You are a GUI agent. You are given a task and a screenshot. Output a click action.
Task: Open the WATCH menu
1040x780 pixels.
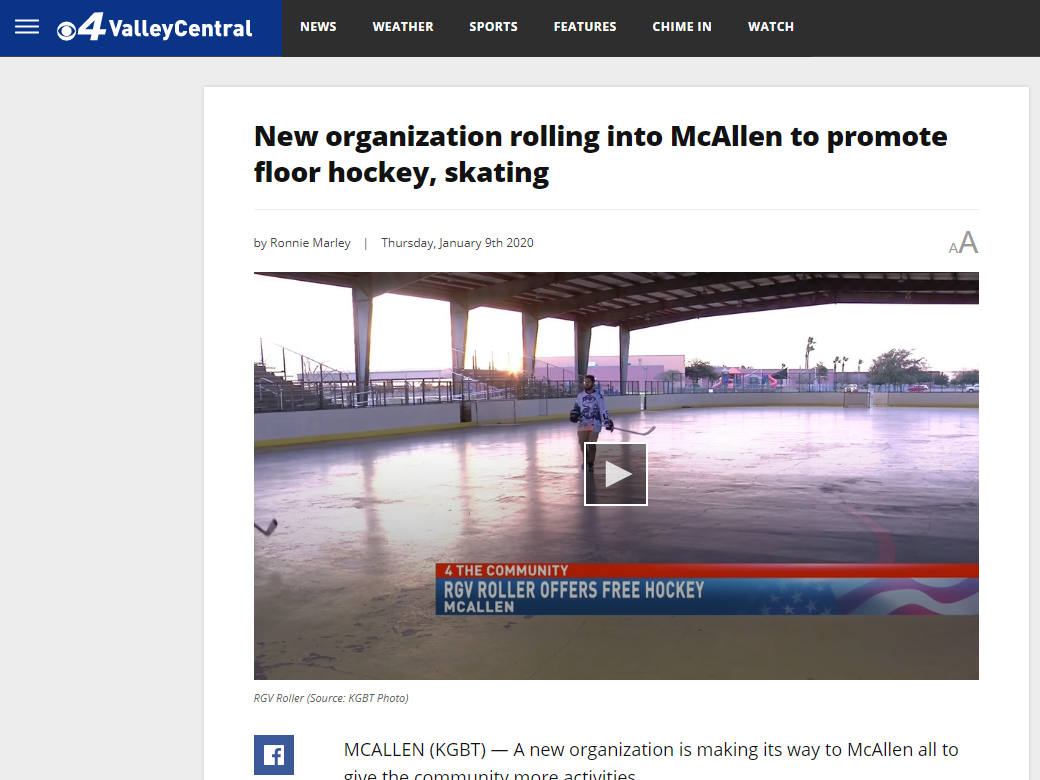tap(771, 27)
